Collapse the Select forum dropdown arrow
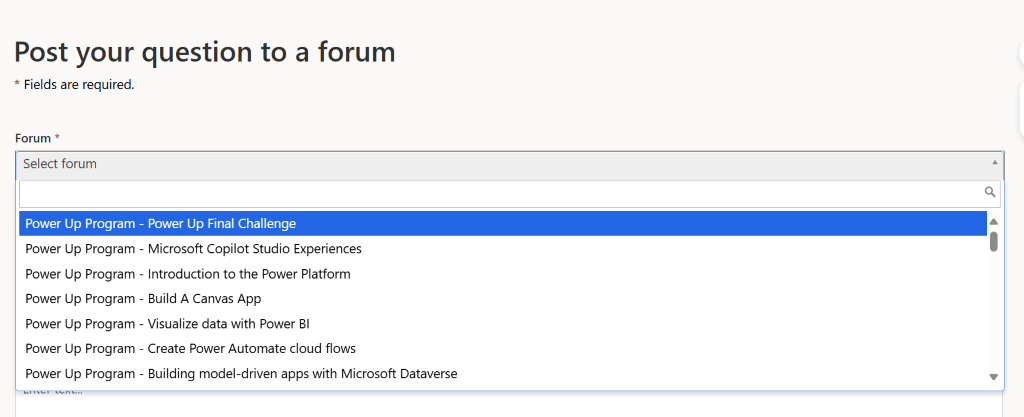 995,162
